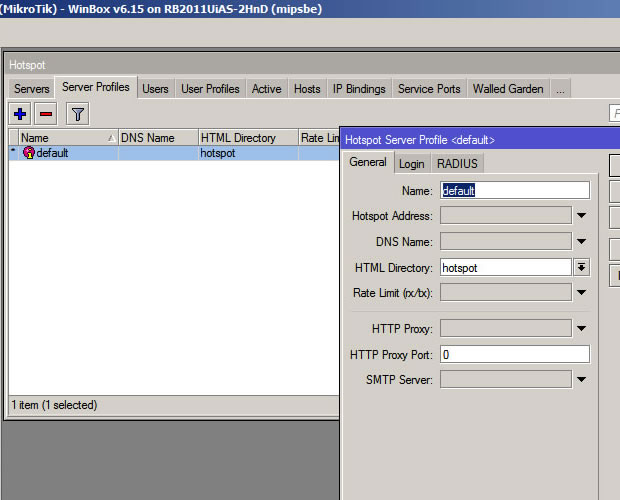Viewport: 620px width, 500px height.
Task: Click the HTML Directory text field
Action: click(x=506, y=268)
